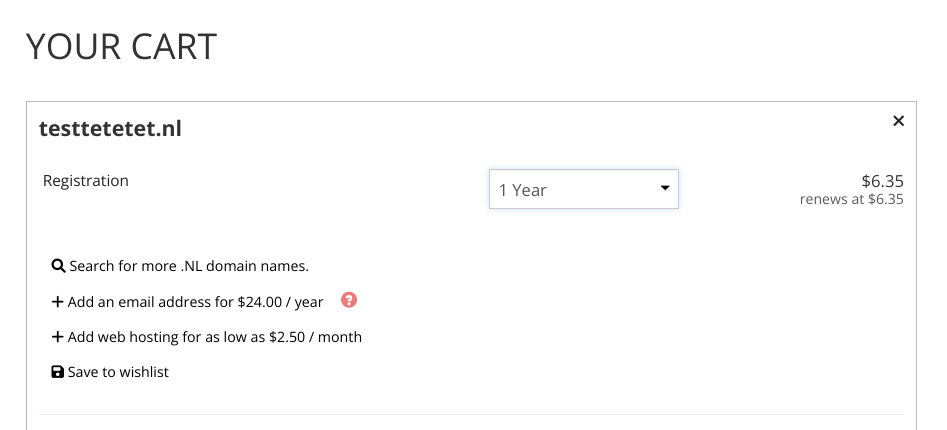Click the plus icon beside email address offer
Image resolution: width=947 pixels, height=430 pixels.
pos(57,301)
